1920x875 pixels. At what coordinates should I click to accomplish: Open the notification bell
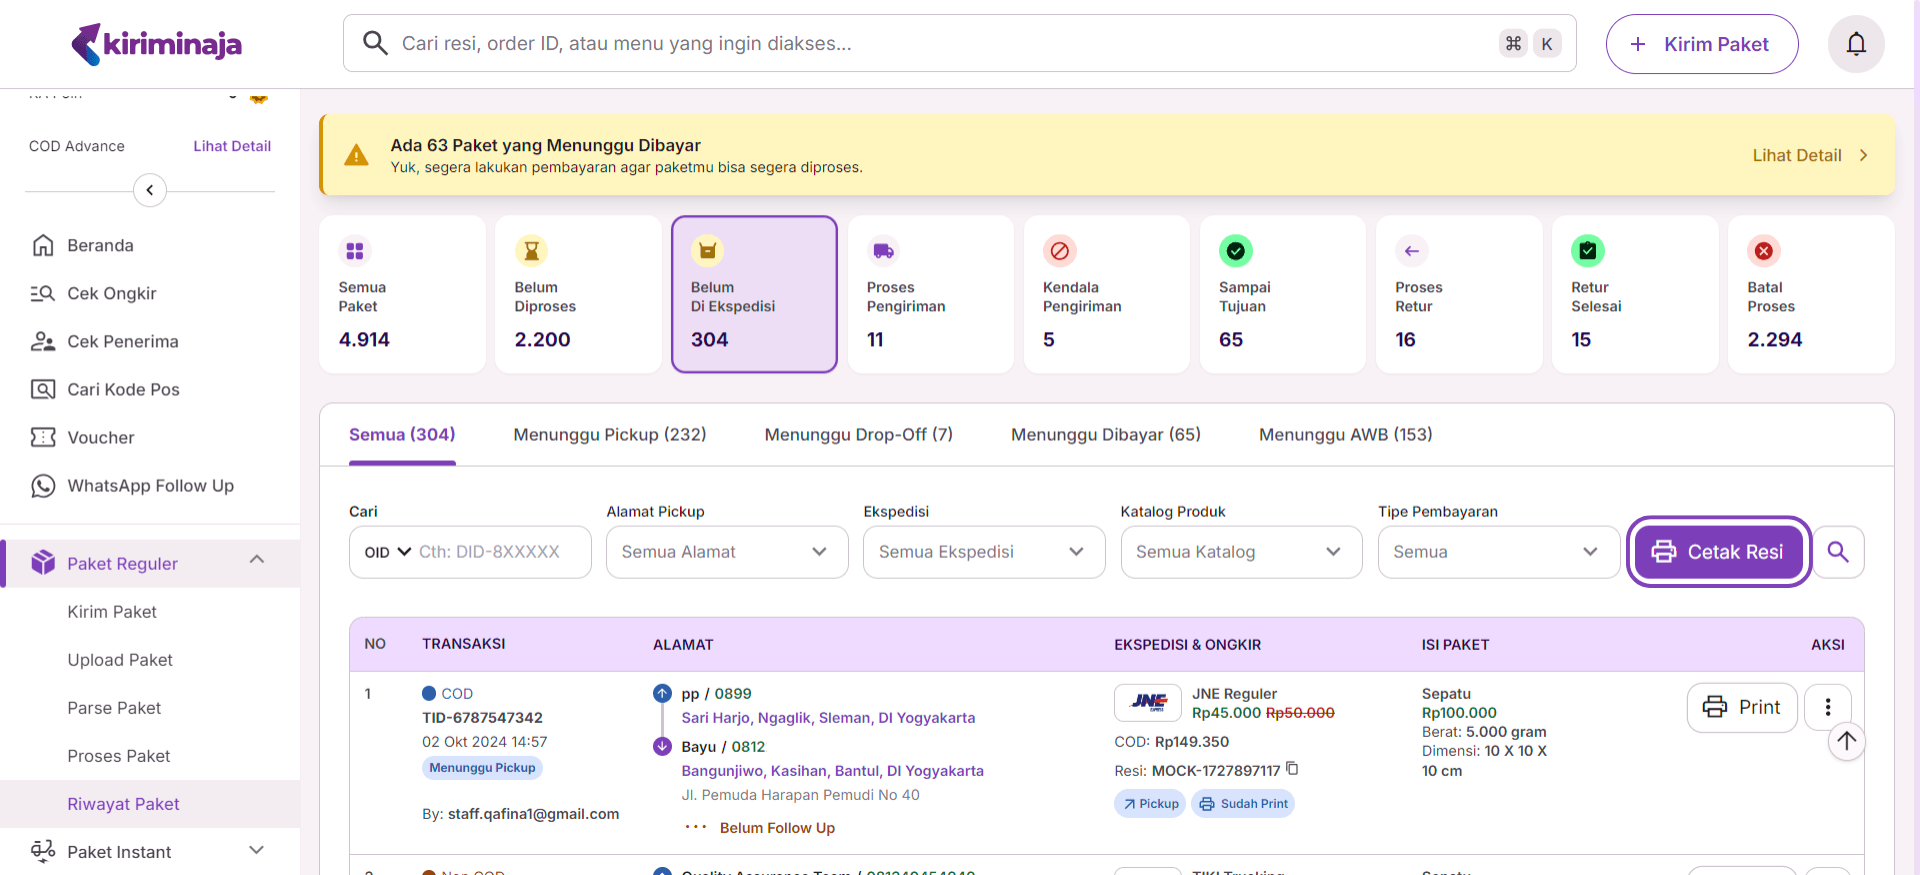pyautogui.click(x=1855, y=44)
